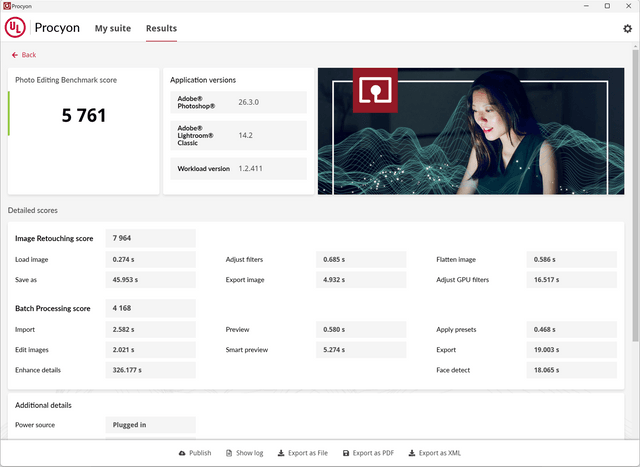Click the red benchmark icon on banner
The height and width of the screenshot is (467, 640).
pyautogui.click(x=375, y=90)
